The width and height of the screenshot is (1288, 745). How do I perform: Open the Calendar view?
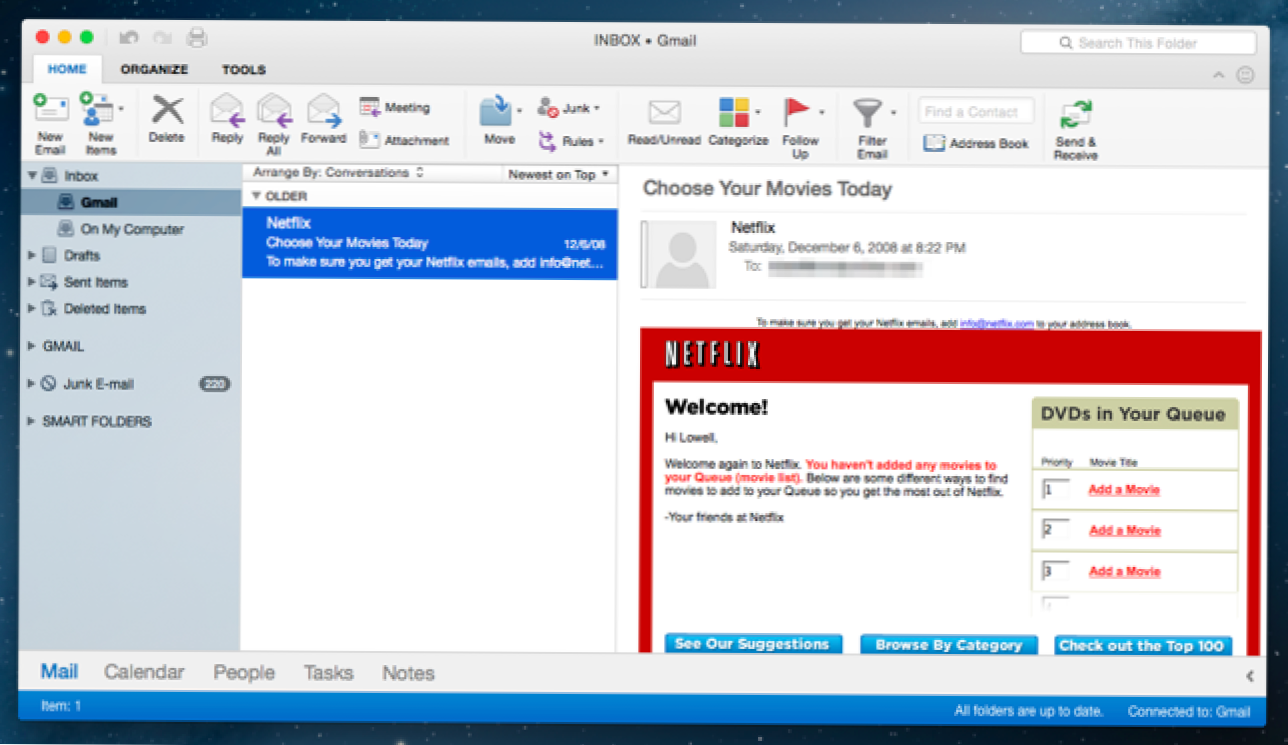point(144,673)
